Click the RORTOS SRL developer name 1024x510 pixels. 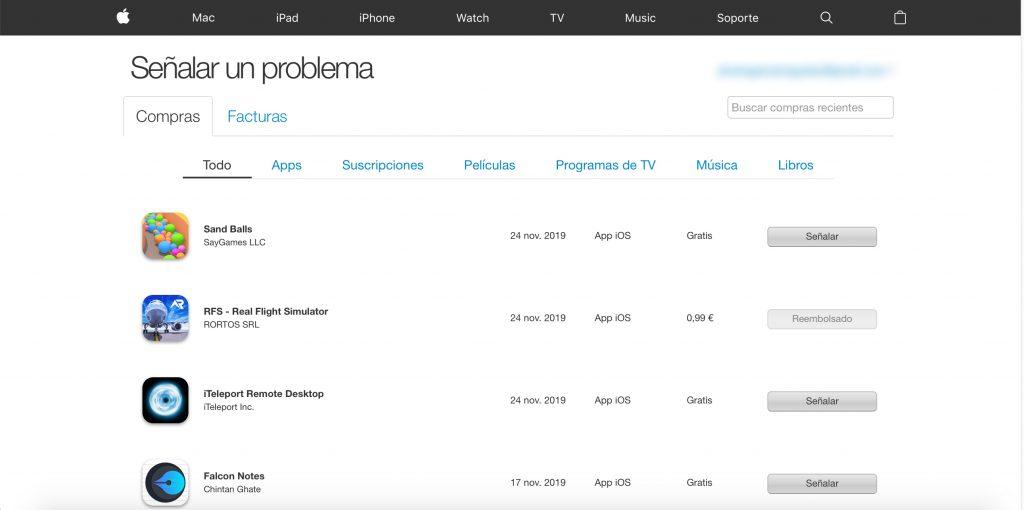231,325
